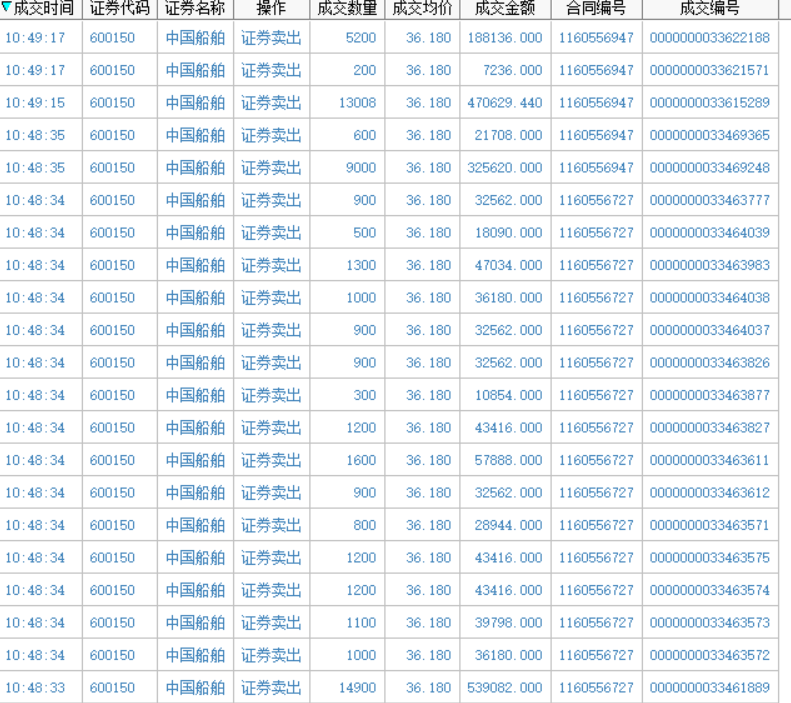
Task: Select trade number 0000000033464039
Action: point(710,233)
